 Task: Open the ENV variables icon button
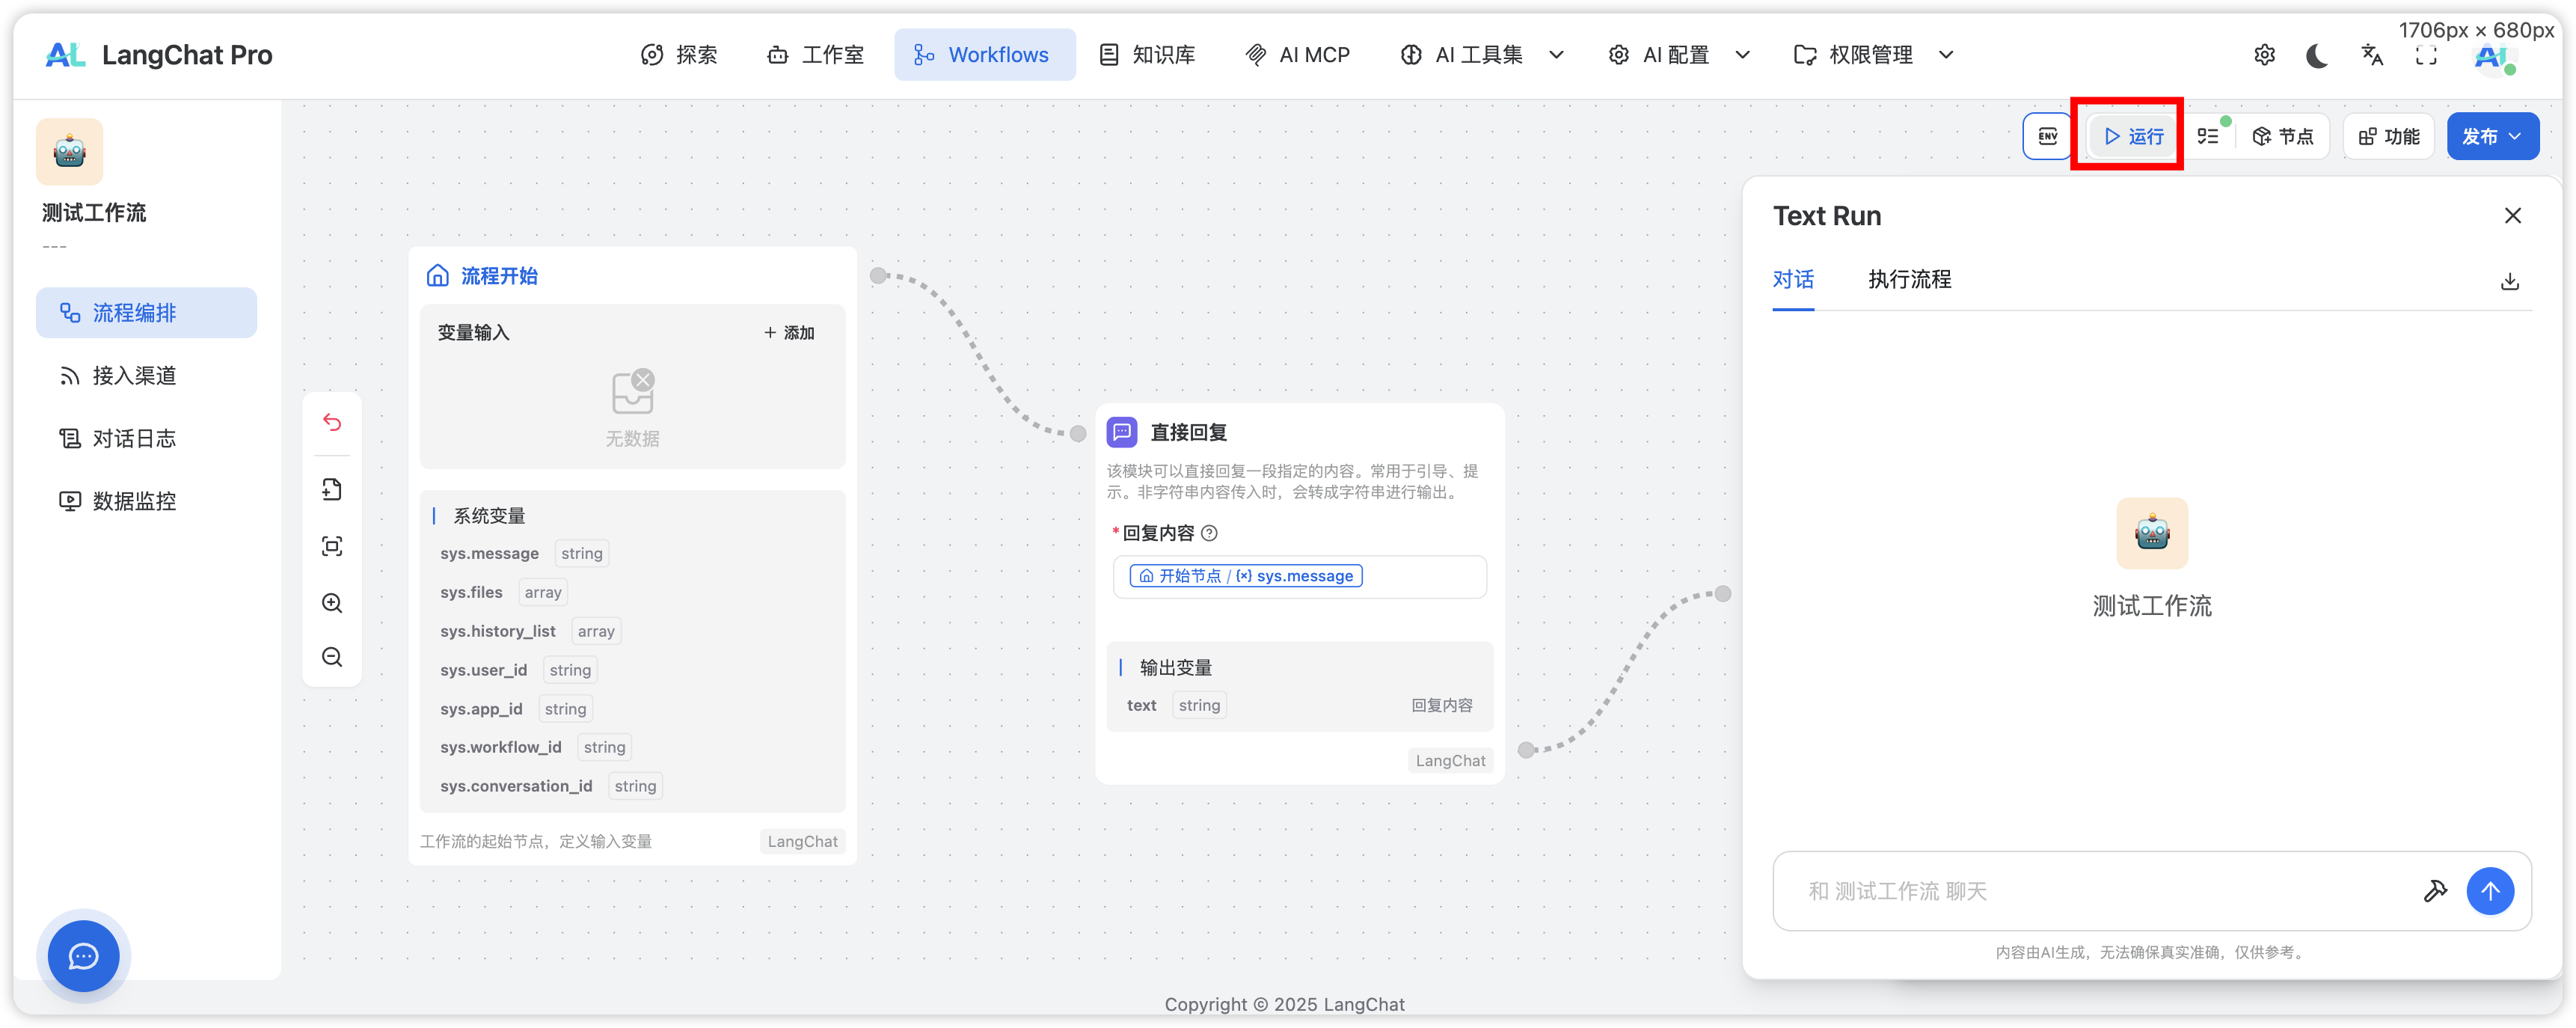[x=2047, y=136]
